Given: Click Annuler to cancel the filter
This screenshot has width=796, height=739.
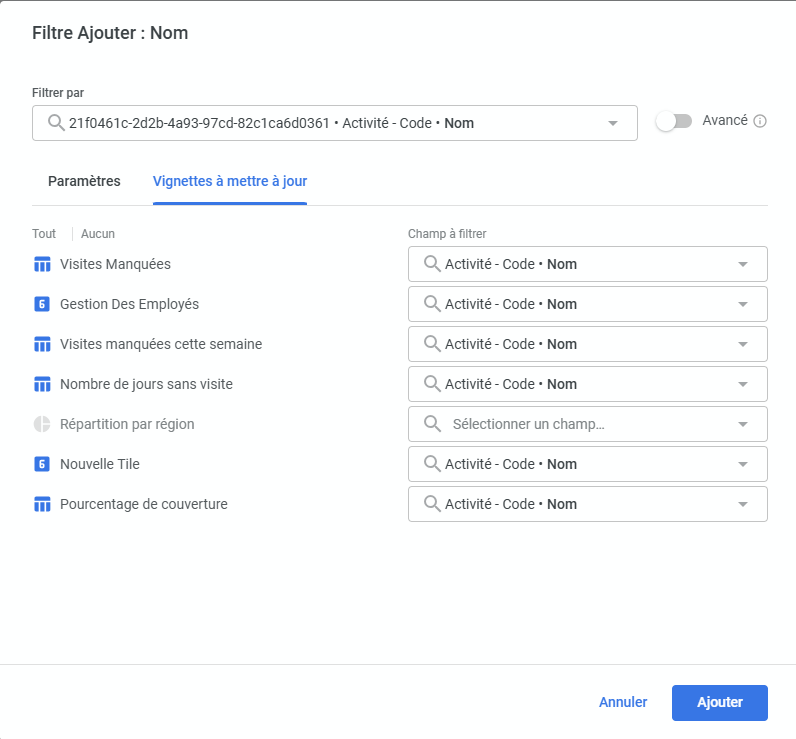Looking at the screenshot, I should 623,702.
